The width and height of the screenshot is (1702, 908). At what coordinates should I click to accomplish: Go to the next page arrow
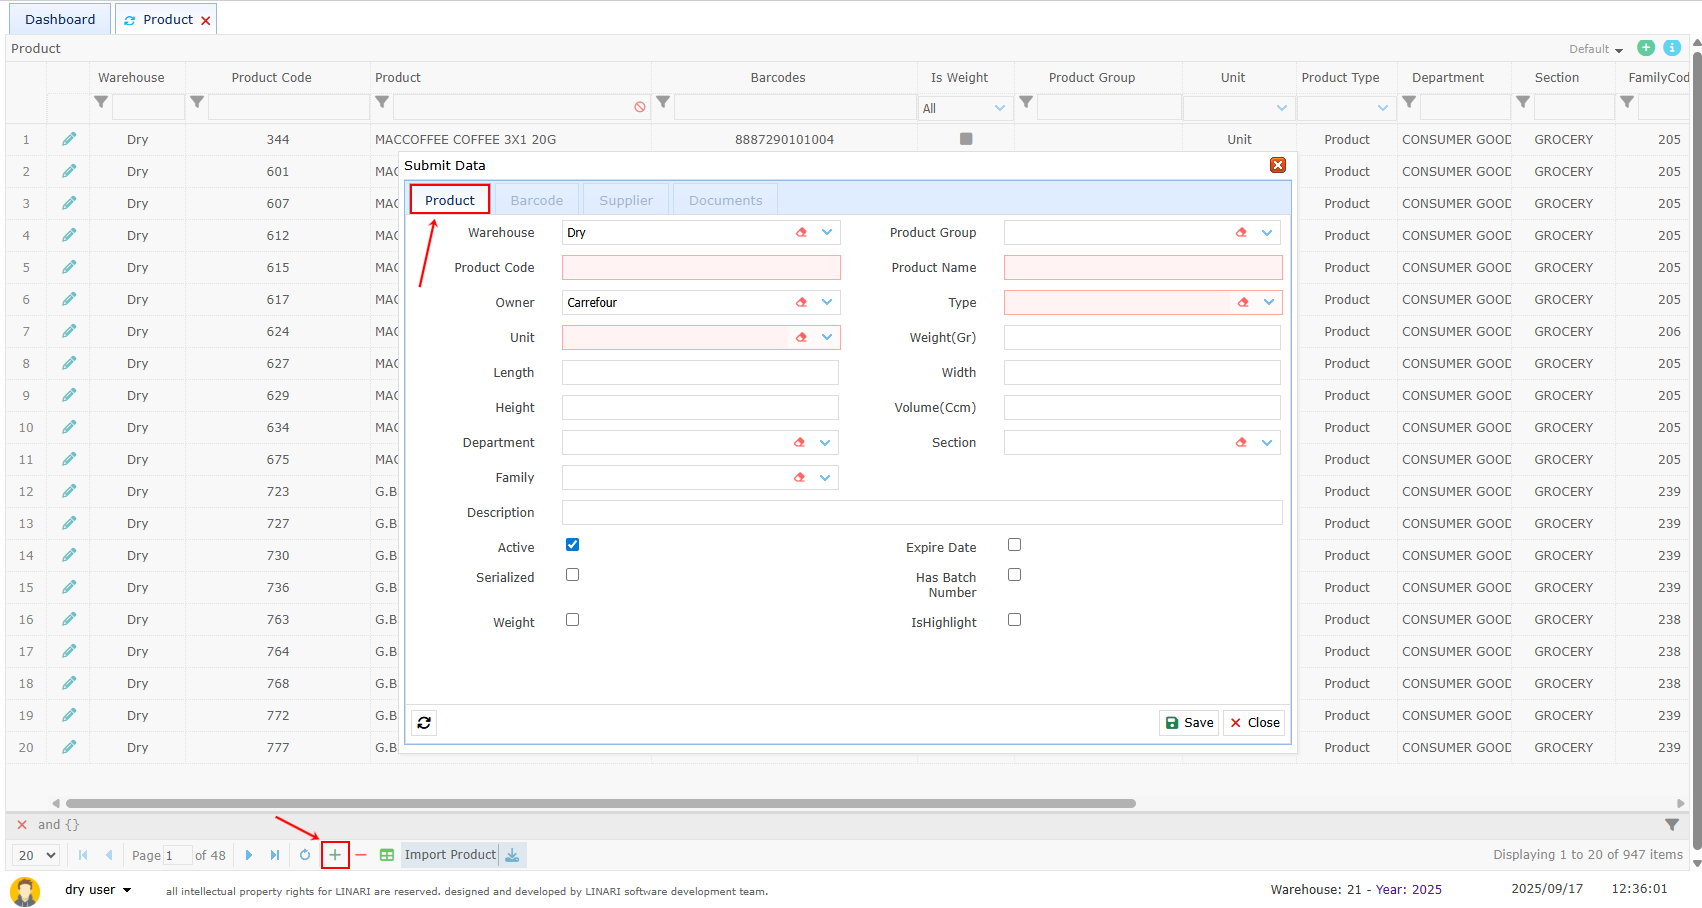coord(249,855)
